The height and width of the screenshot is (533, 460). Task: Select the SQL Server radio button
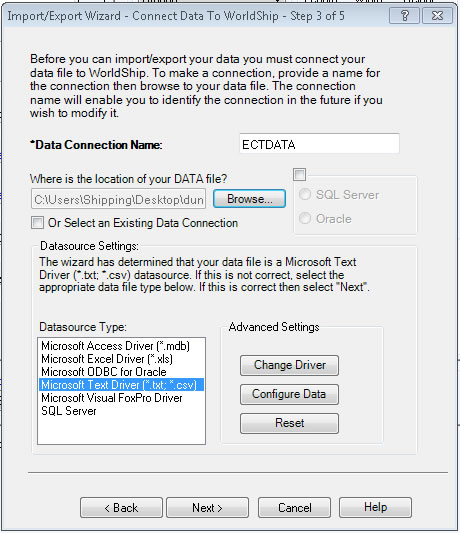point(305,194)
